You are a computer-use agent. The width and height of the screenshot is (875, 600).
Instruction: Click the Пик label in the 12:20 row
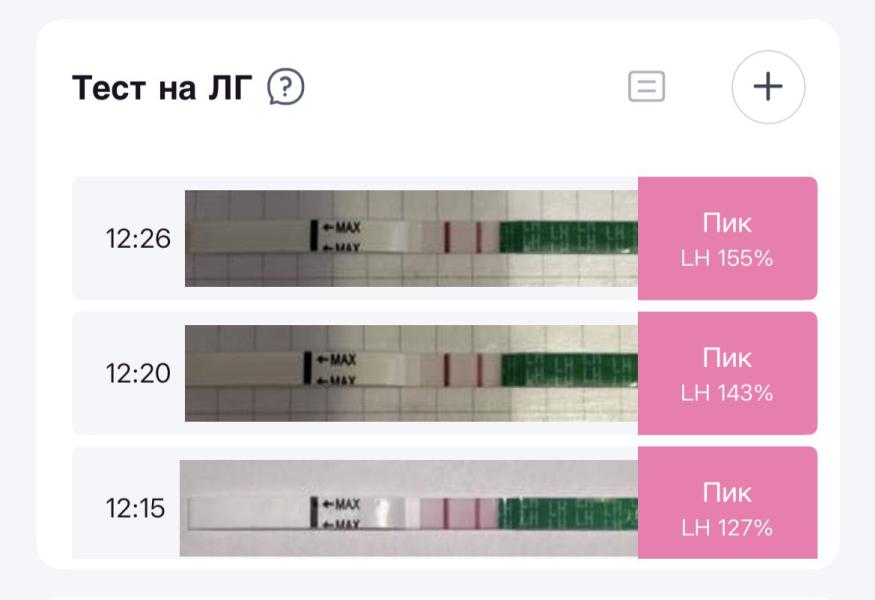[x=727, y=358]
